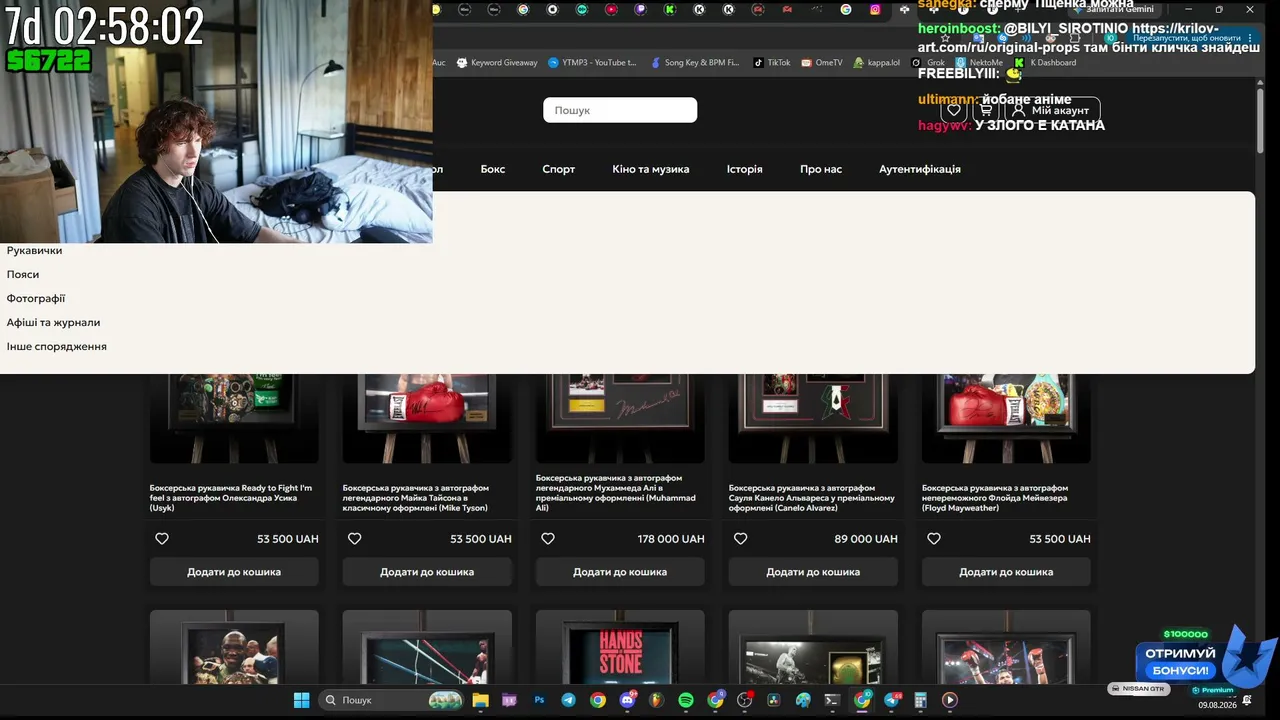Open the TikTok bookmark
This screenshot has height=720, width=1280.
click(x=771, y=62)
